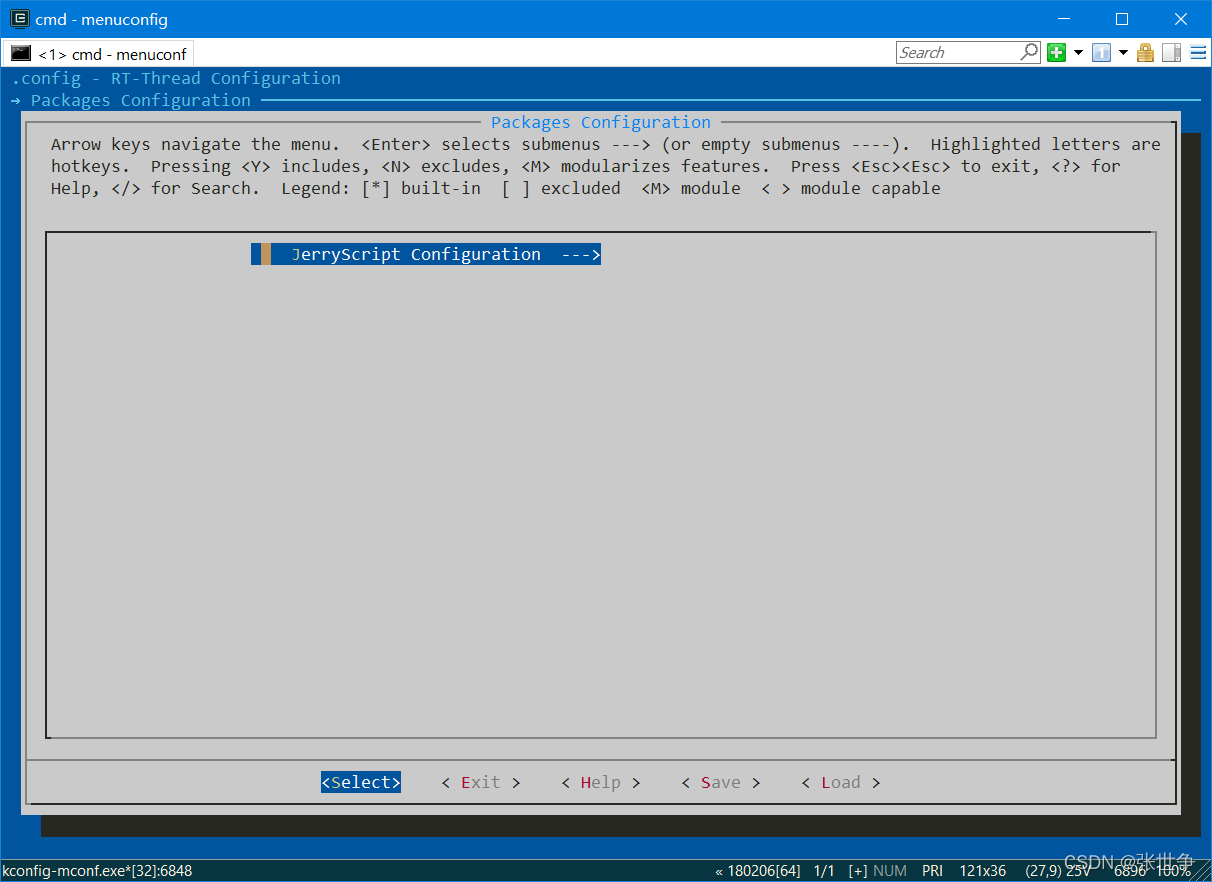The image size is (1212, 882).
Task: Click the < Exit > button
Action: (x=481, y=783)
